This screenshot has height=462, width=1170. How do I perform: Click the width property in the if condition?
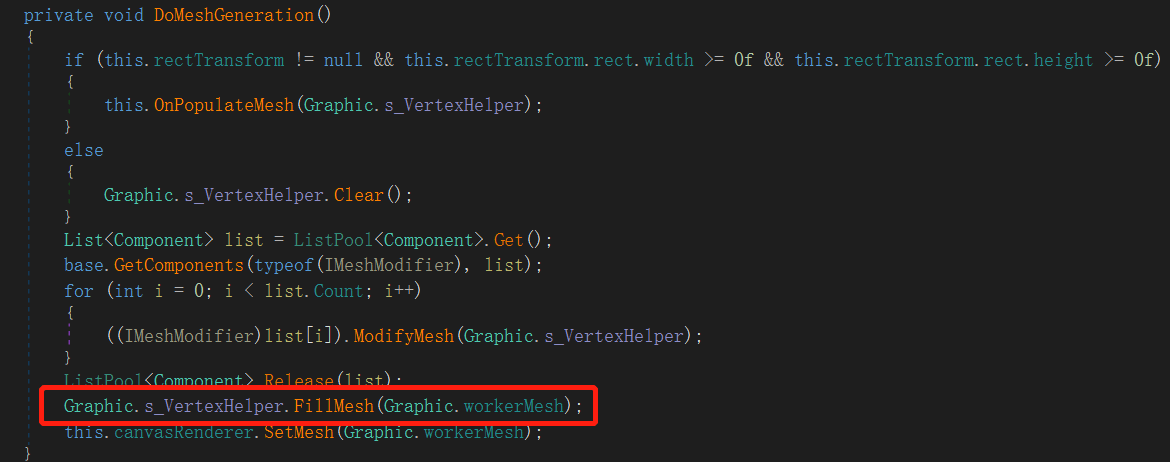click(x=668, y=60)
